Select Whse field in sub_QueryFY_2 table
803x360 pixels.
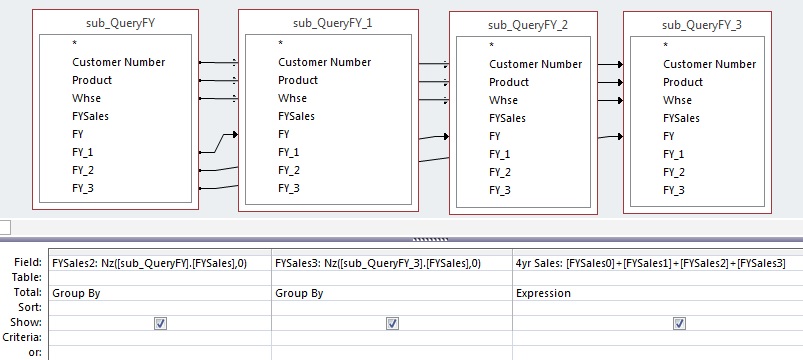click(503, 100)
